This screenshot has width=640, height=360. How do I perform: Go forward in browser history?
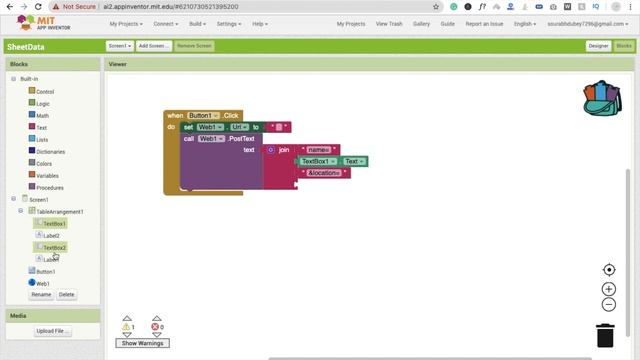click(24, 7)
